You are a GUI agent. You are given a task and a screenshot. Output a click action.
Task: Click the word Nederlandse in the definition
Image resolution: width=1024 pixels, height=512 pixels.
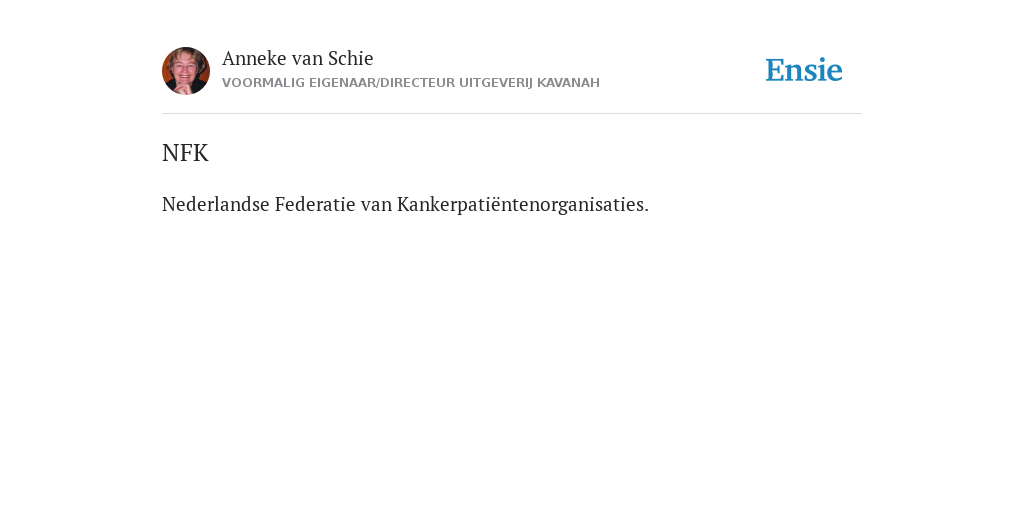[x=216, y=204]
